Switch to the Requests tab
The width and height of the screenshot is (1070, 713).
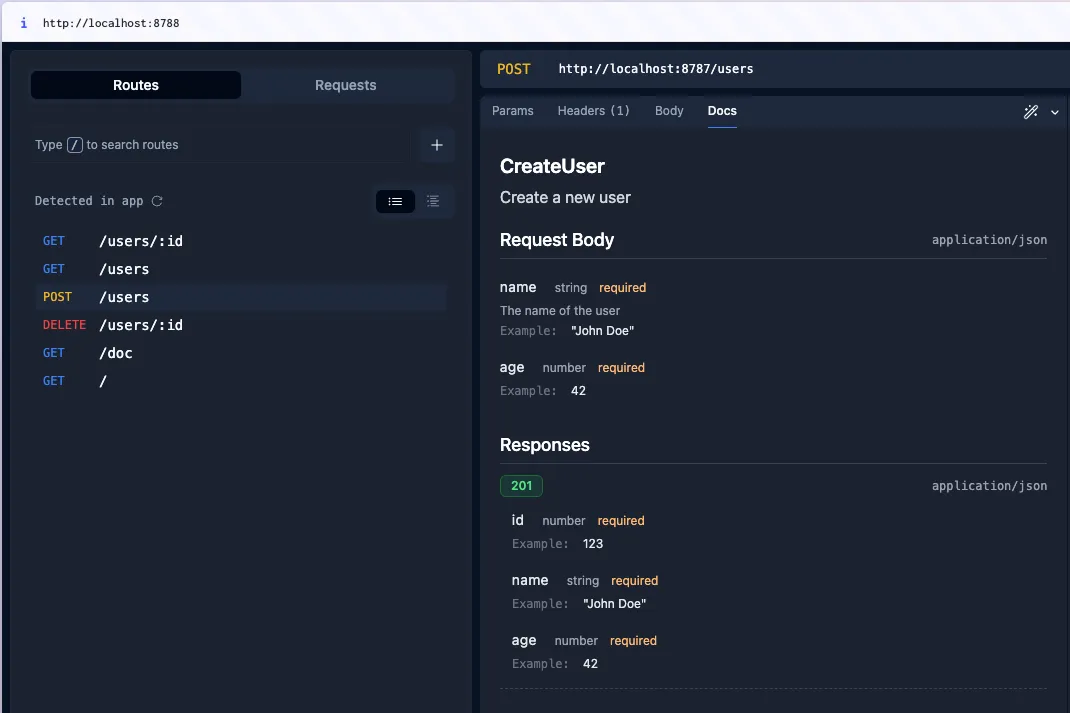click(346, 85)
